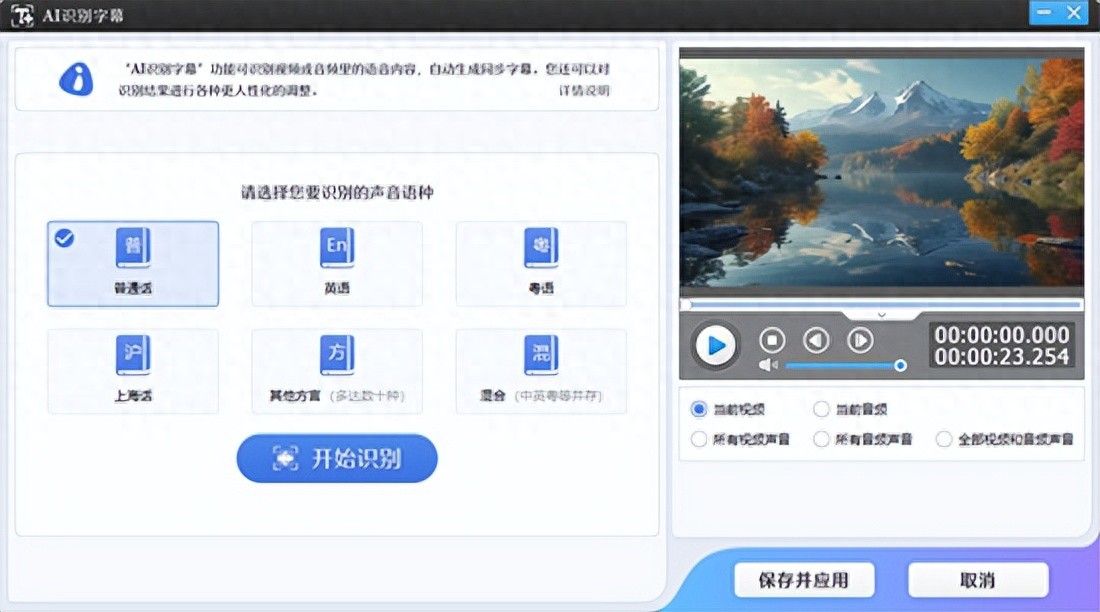The image size is (1100, 612).
Task: Play the video preview
Action: tap(715, 345)
